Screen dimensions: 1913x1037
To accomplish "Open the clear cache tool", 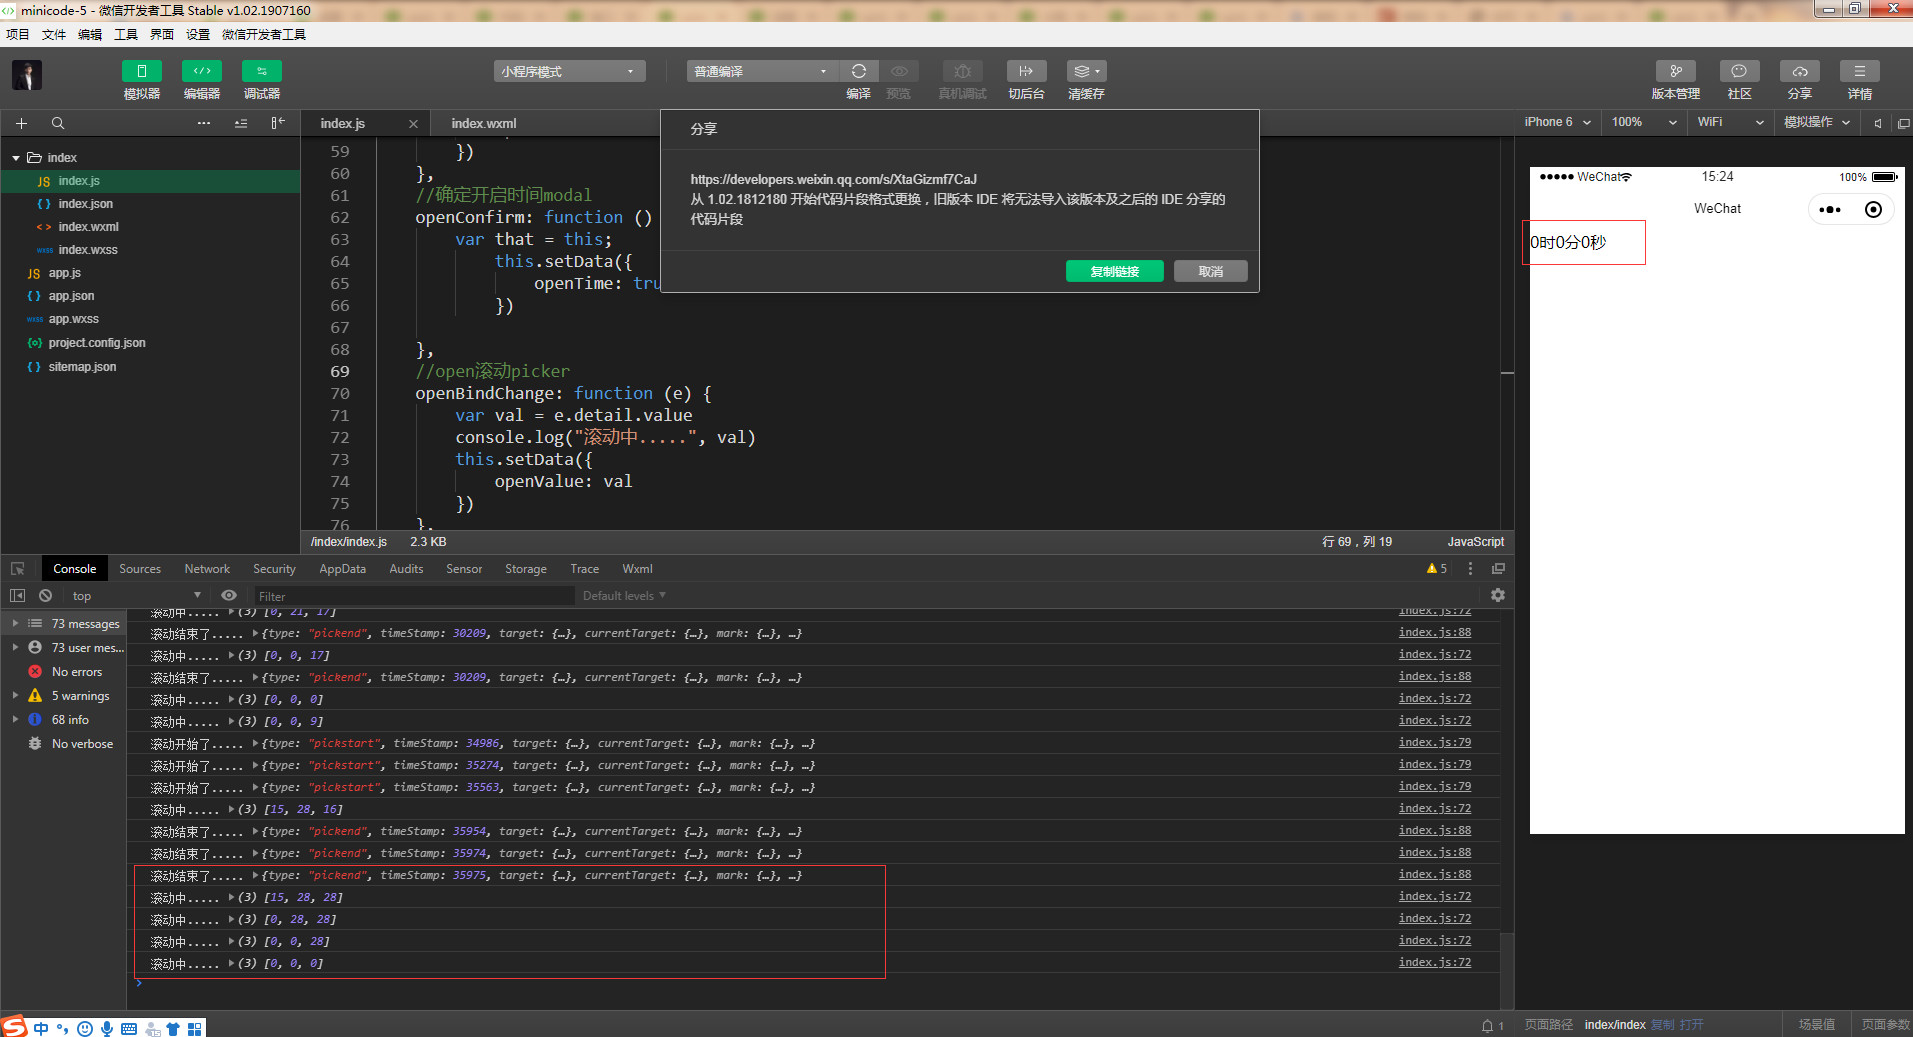I will pyautogui.click(x=1086, y=71).
